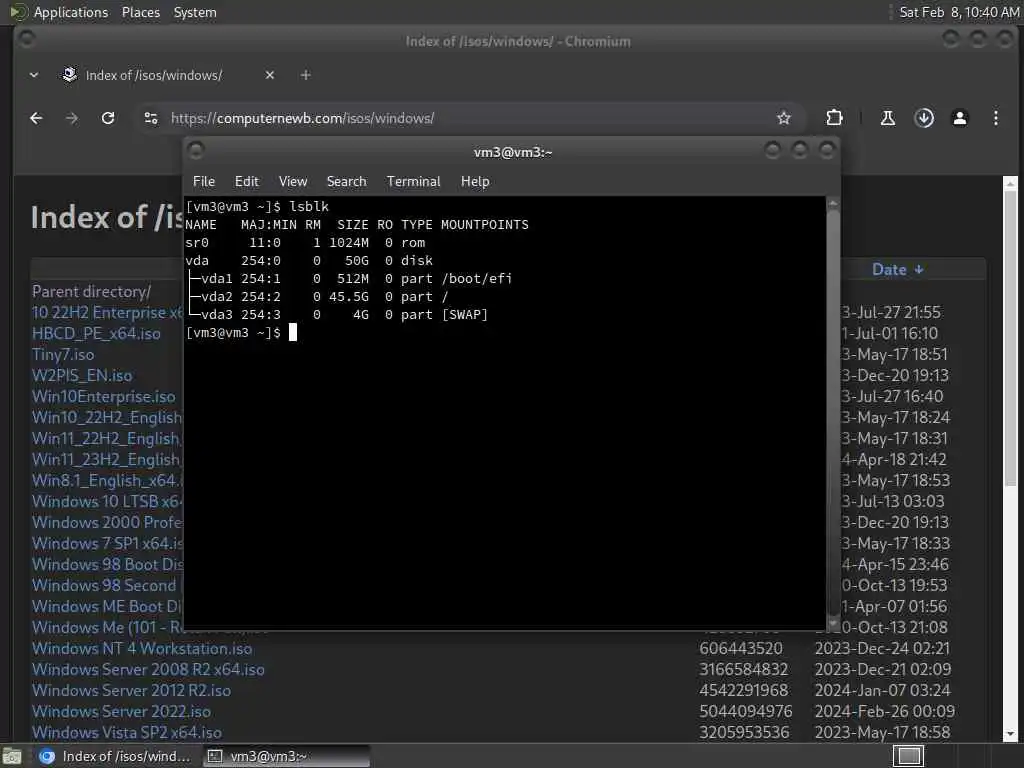Click the Win11_23H2_English link
Screen dimensions: 1024x768
pos(108,460)
